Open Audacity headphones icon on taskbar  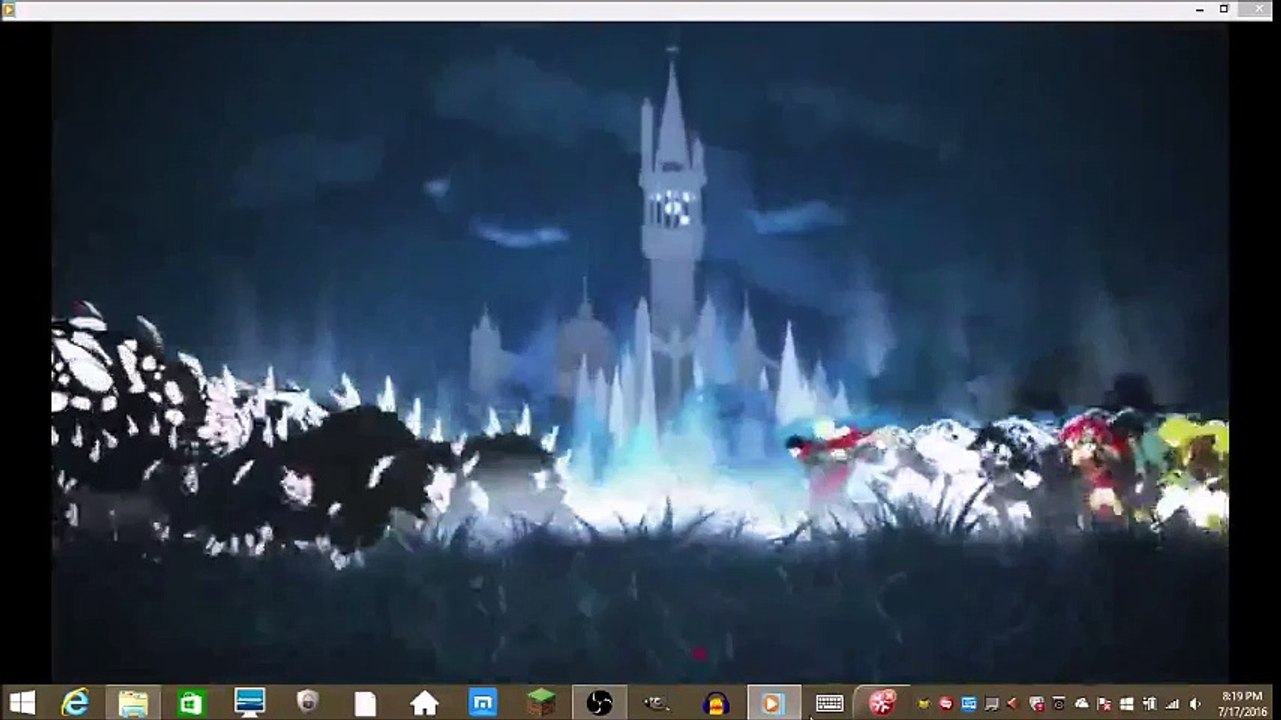(x=716, y=703)
